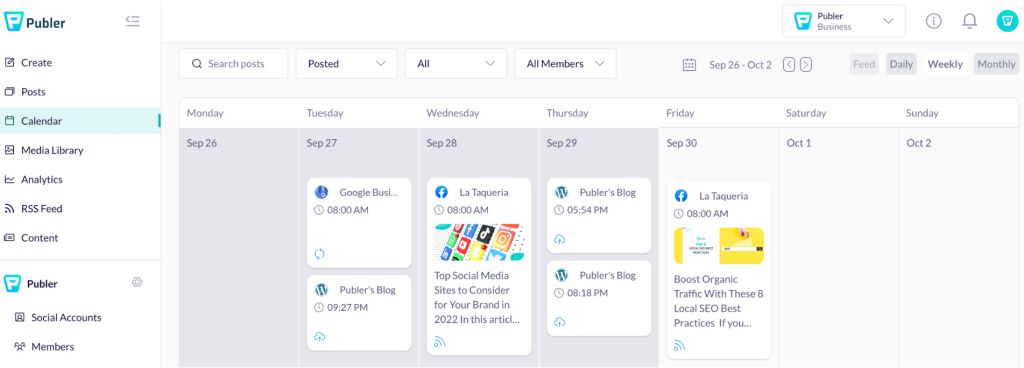The width and height of the screenshot is (1024, 368).
Task: Click the Facebook icon on Wednesday's La Taqueria post
Action: click(x=441, y=192)
